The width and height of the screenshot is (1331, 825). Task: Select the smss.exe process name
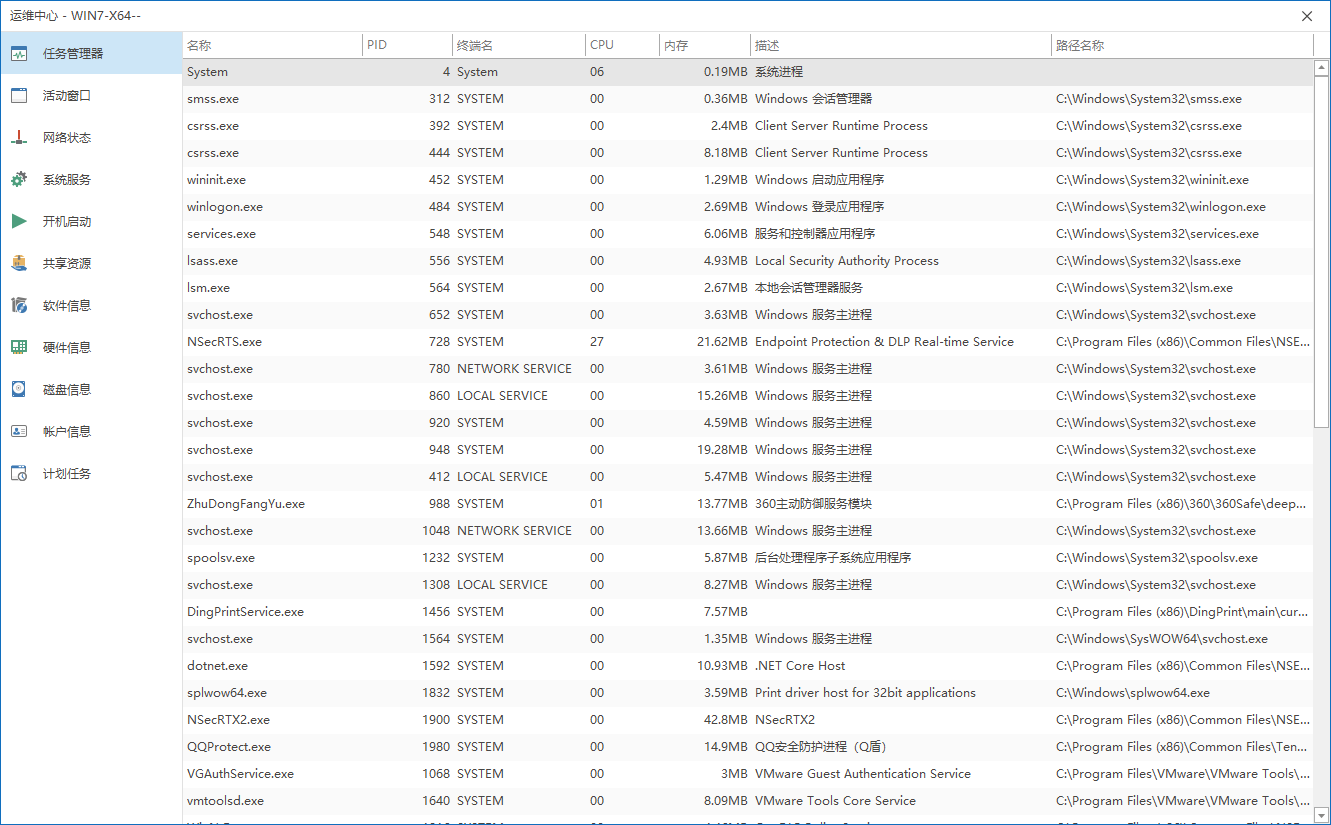213,99
